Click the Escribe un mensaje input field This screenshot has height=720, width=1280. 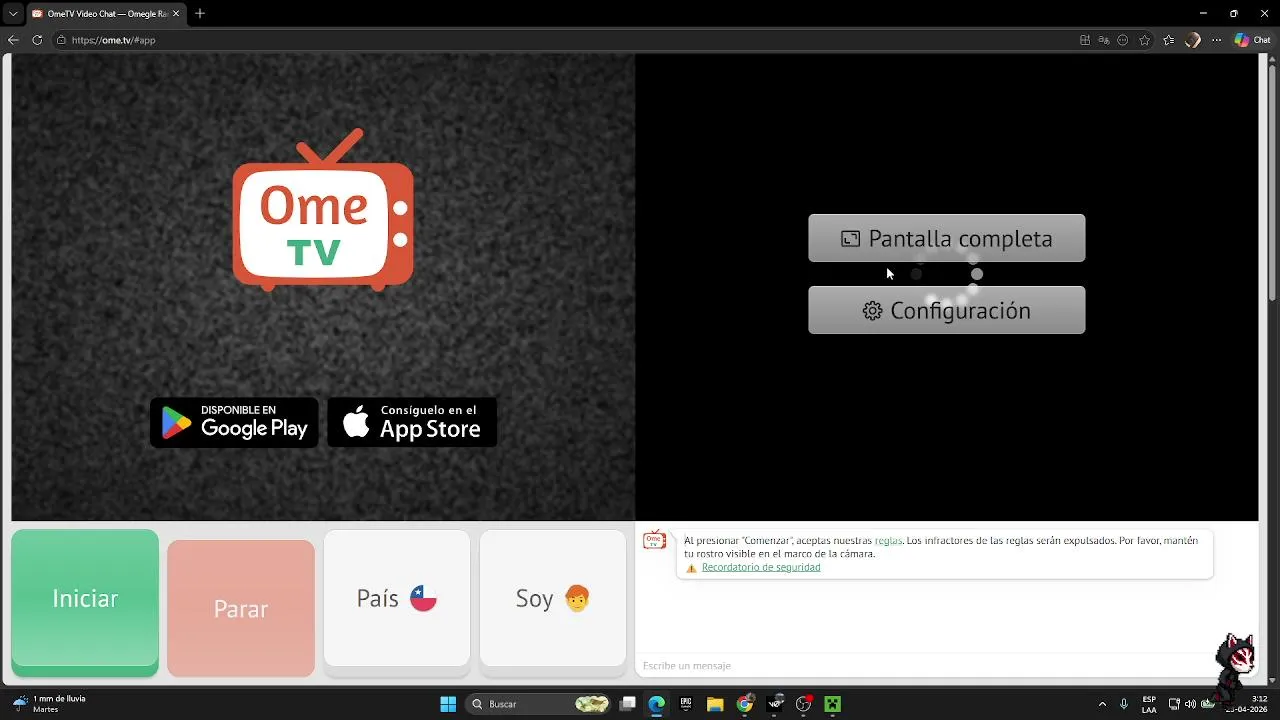pyautogui.click(x=925, y=665)
